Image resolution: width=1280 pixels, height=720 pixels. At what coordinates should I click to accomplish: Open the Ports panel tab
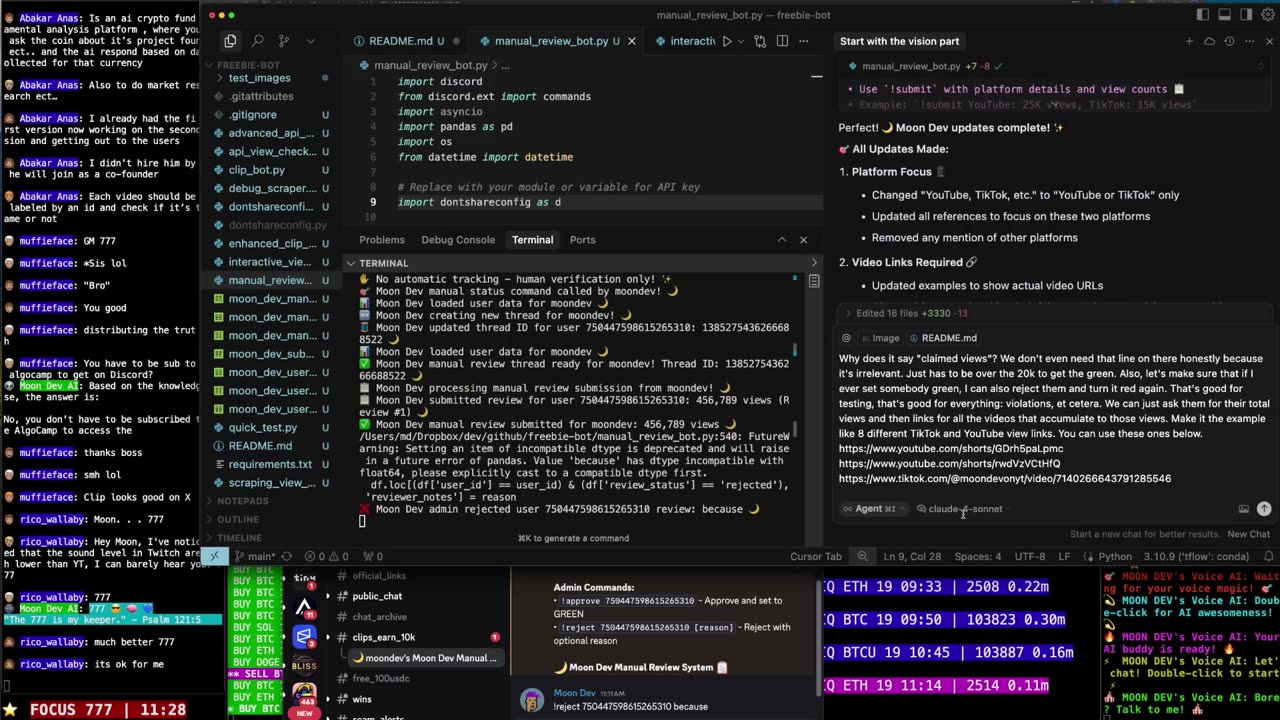(582, 240)
